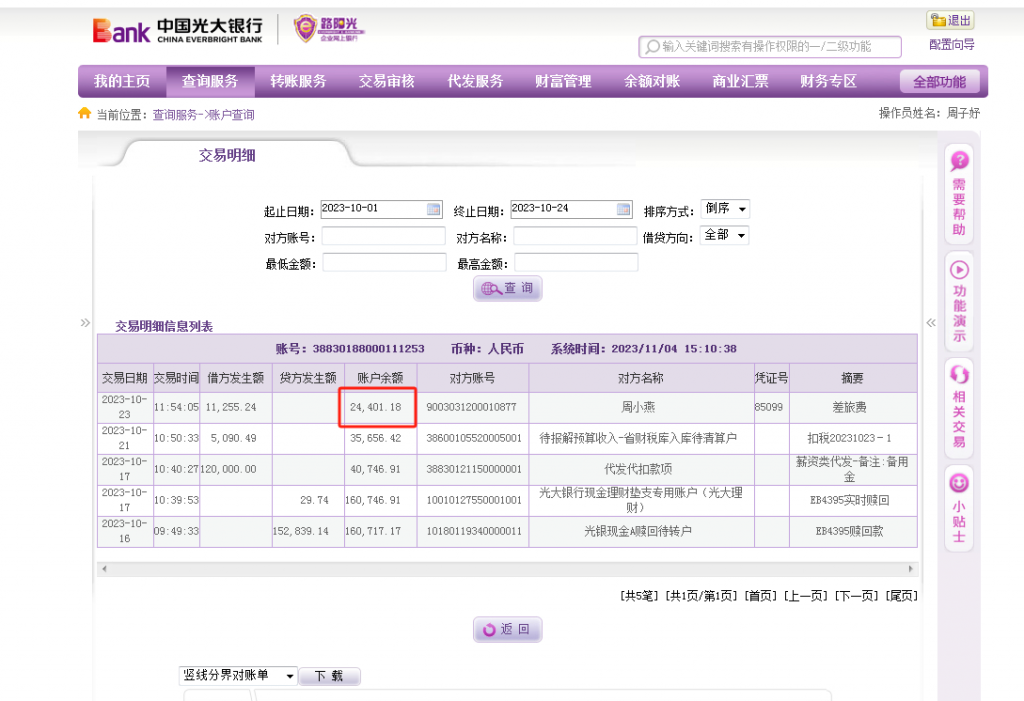Click the 下载 download button

click(x=329, y=676)
